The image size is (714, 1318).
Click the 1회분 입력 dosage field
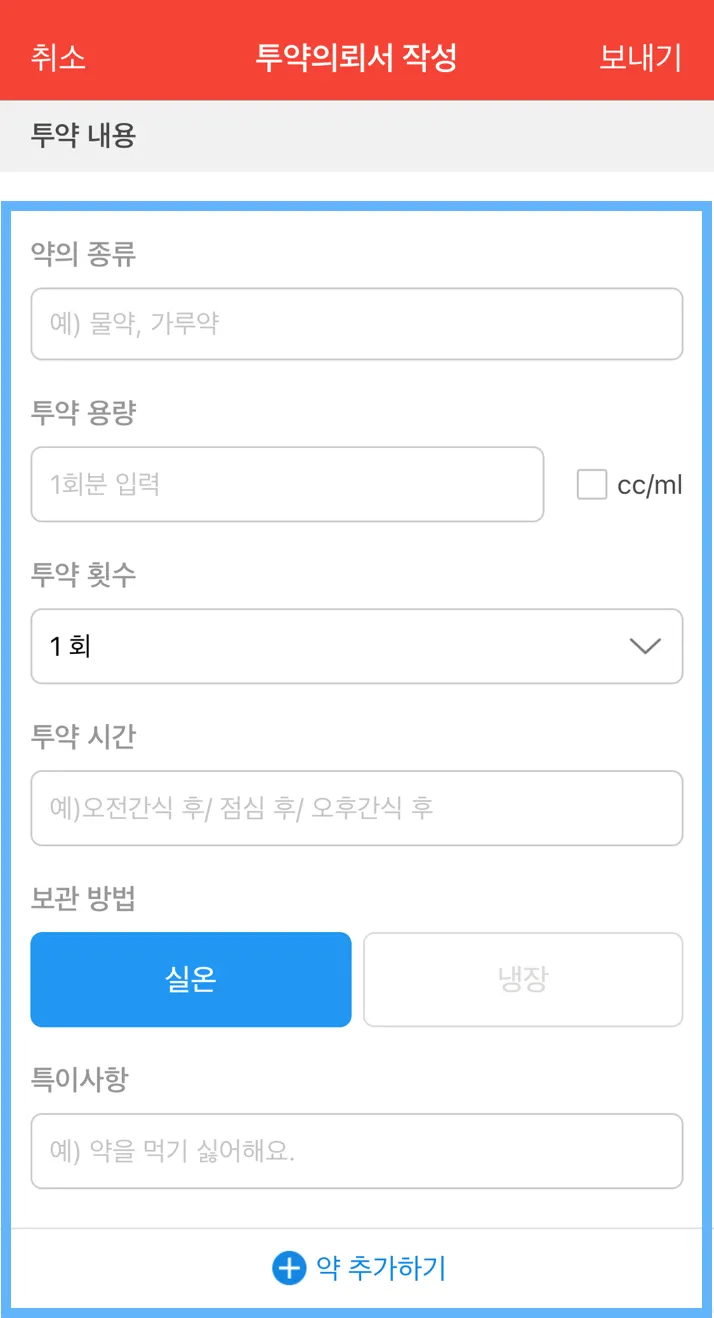point(287,485)
